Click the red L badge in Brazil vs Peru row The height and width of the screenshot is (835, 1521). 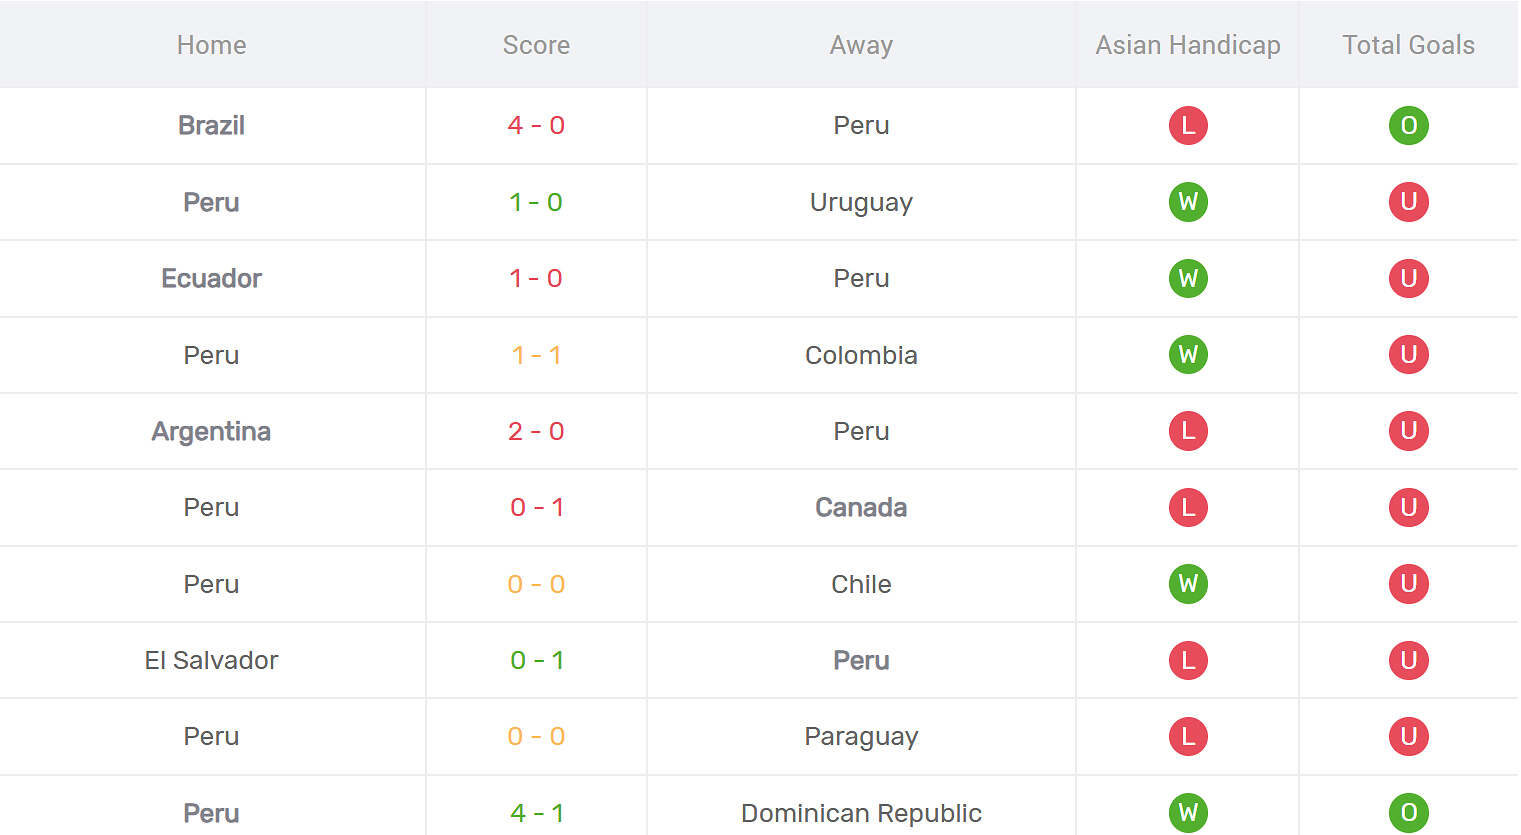tap(1188, 125)
